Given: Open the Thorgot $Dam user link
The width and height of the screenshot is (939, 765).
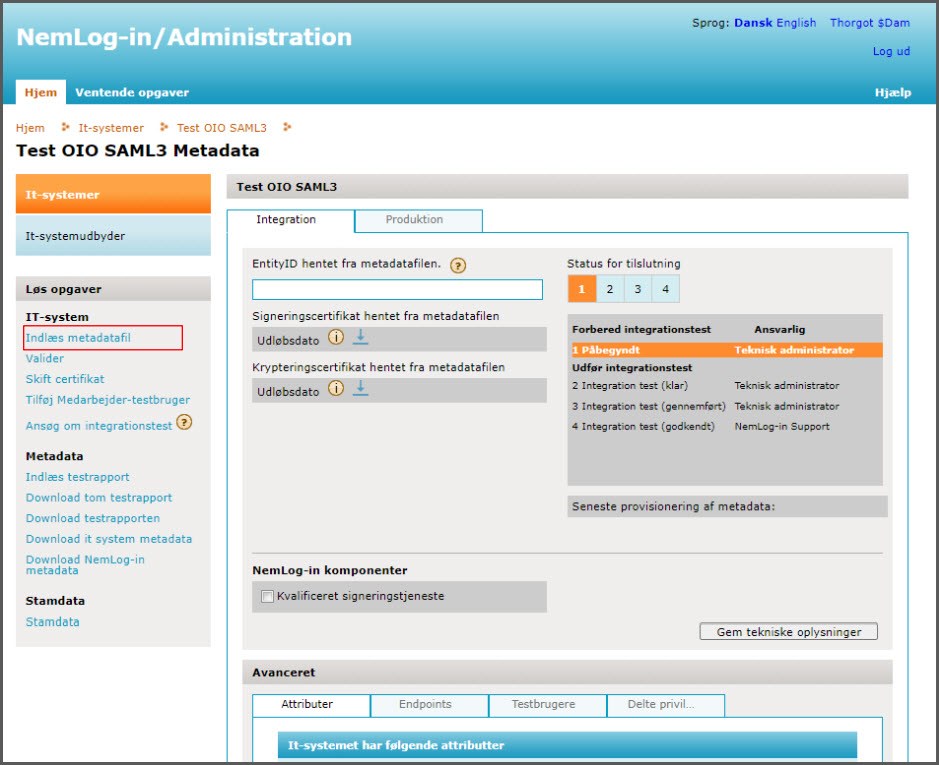Looking at the screenshot, I should [870, 23].
